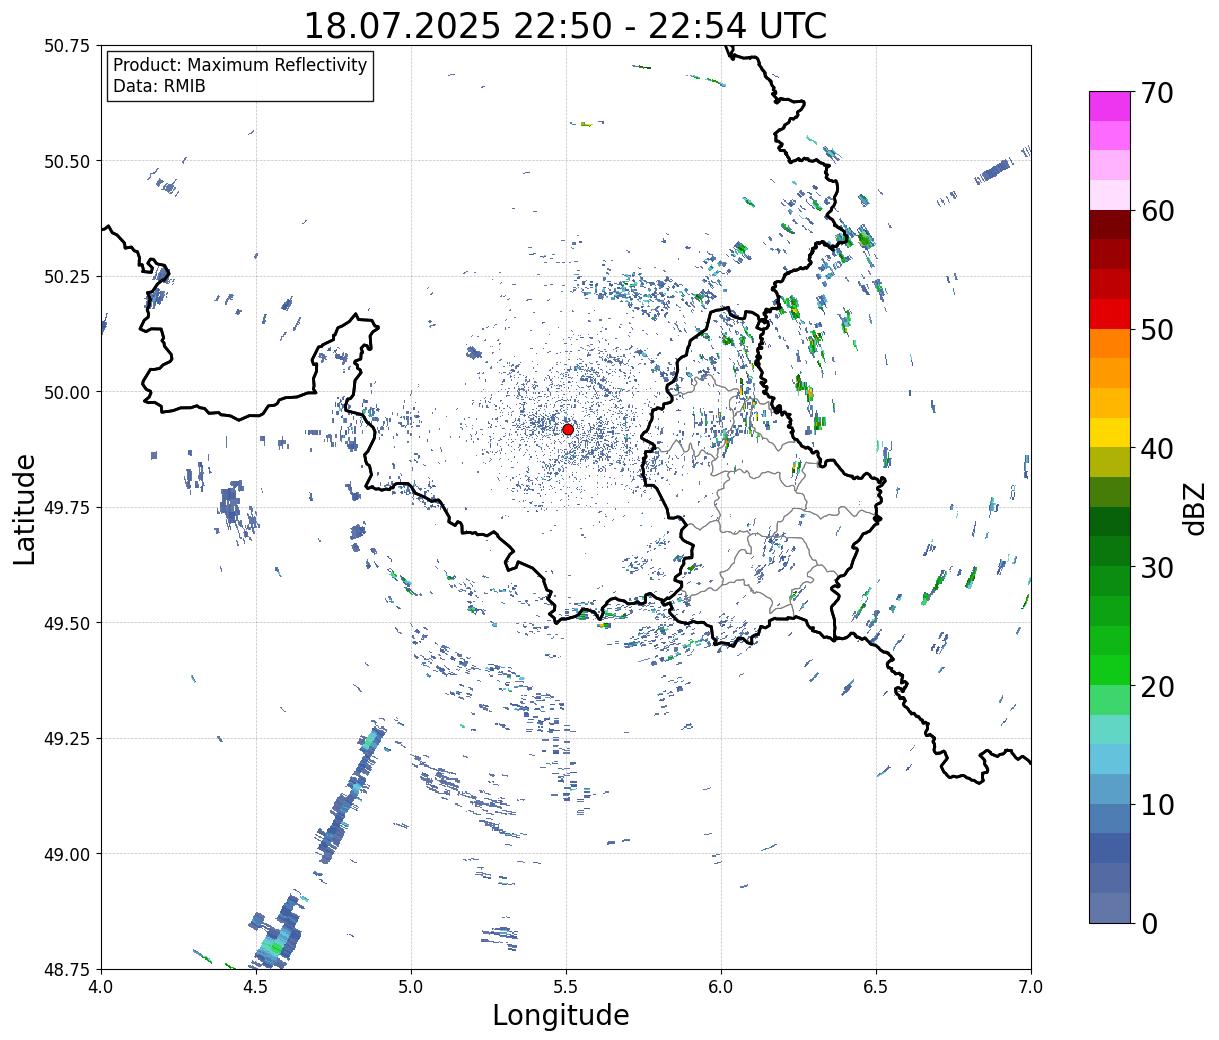The image size is (1219, 1040).
Task: Click the latitude tick label 49.00
Action: pos(67,854)
